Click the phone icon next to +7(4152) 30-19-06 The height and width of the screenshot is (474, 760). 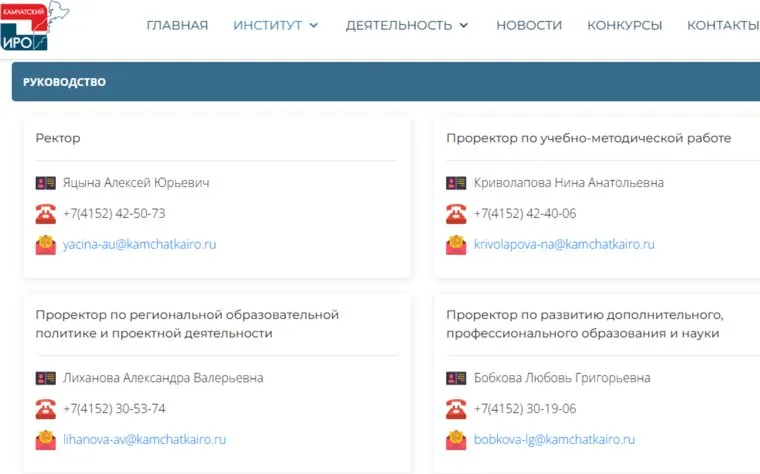pyautogui.click(x=456, y=408)
